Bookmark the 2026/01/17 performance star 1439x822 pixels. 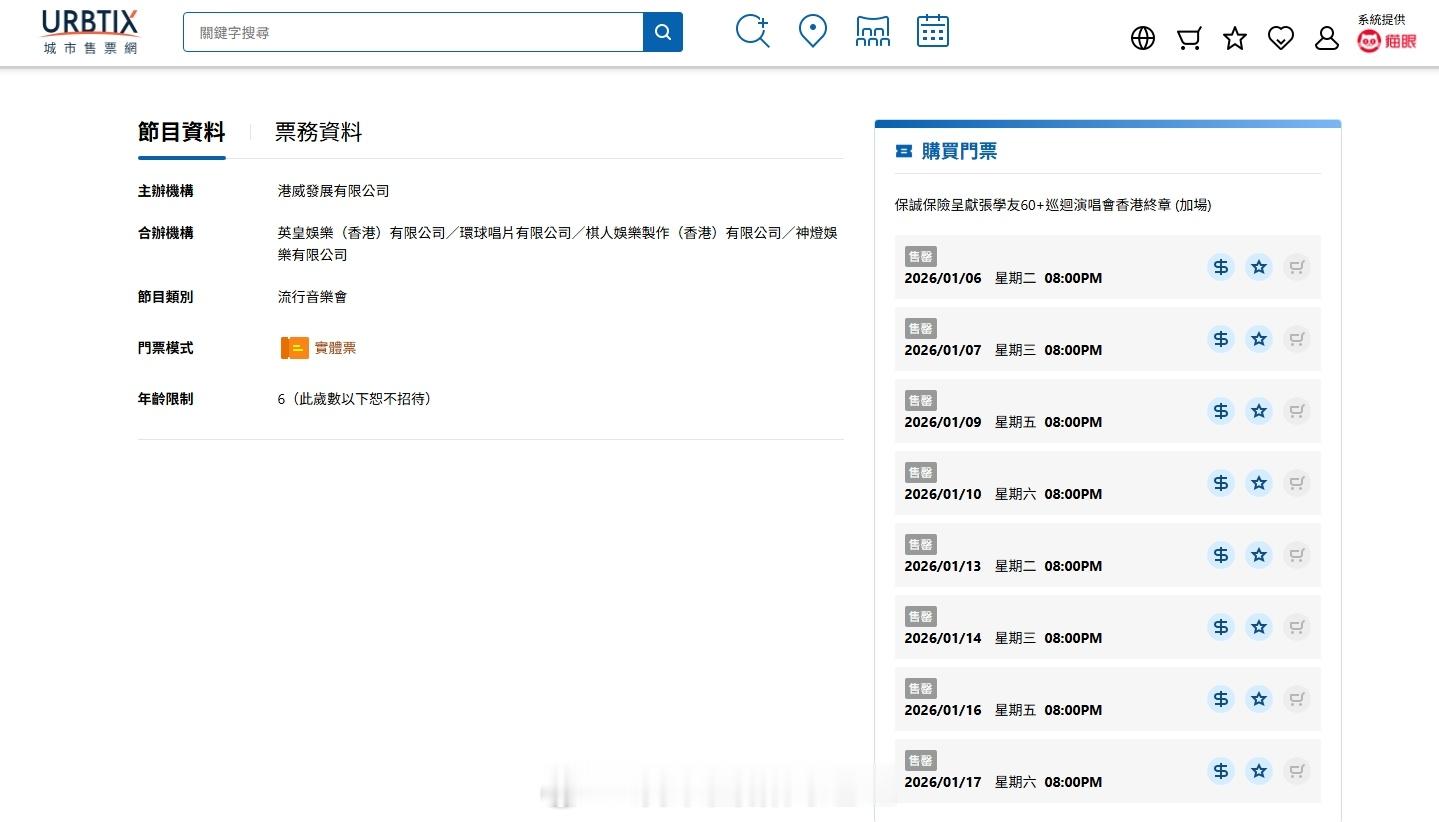(1259, 771)
